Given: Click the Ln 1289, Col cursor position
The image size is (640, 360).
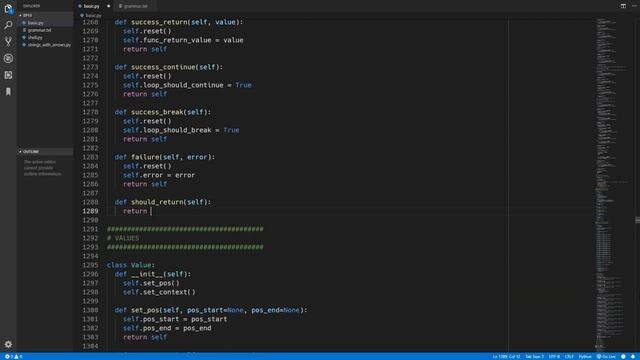Looking at the screenshot, I should tap(506, 357).
